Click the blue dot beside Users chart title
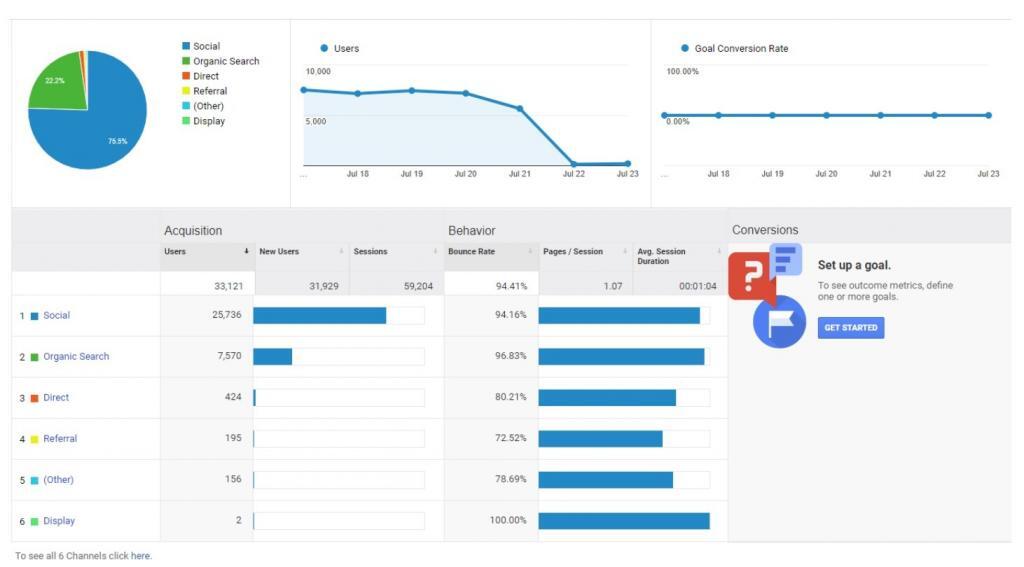This screenshot has width=1024, height=567. pos(324,48)
